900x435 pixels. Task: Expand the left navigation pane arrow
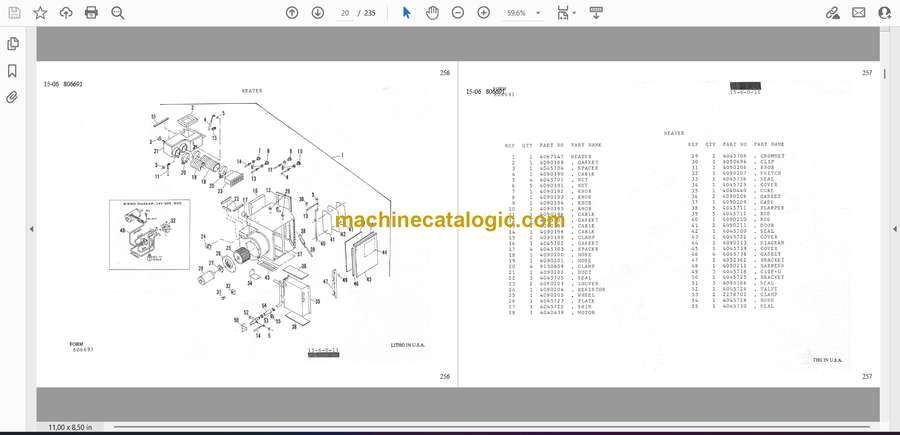pyautogui.click(x=32, y=229)
